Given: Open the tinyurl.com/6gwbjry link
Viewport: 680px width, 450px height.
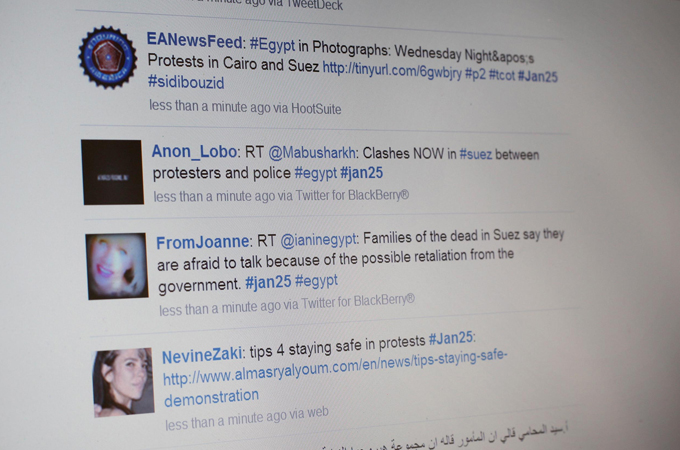Looking at the screenshot, I should (x=392, y=71).
